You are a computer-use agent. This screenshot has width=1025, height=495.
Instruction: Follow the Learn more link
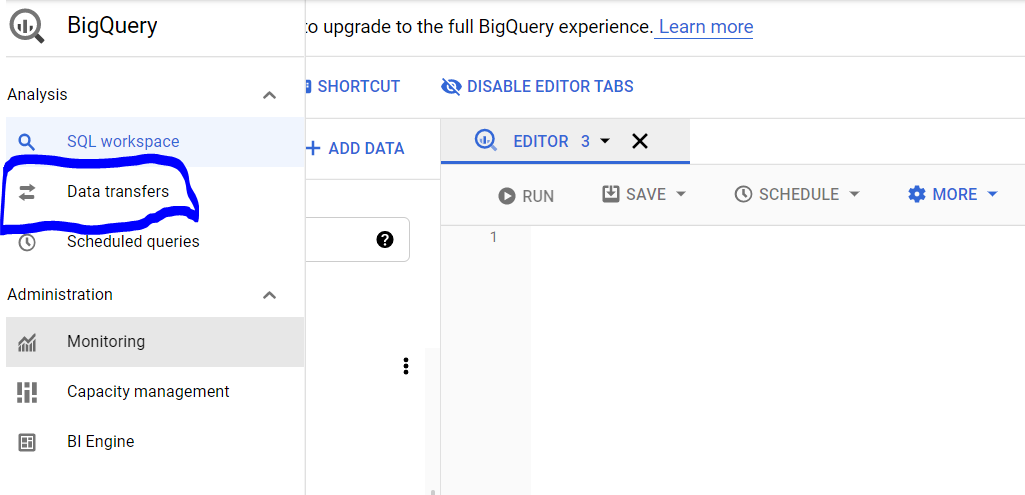(706, 27)
